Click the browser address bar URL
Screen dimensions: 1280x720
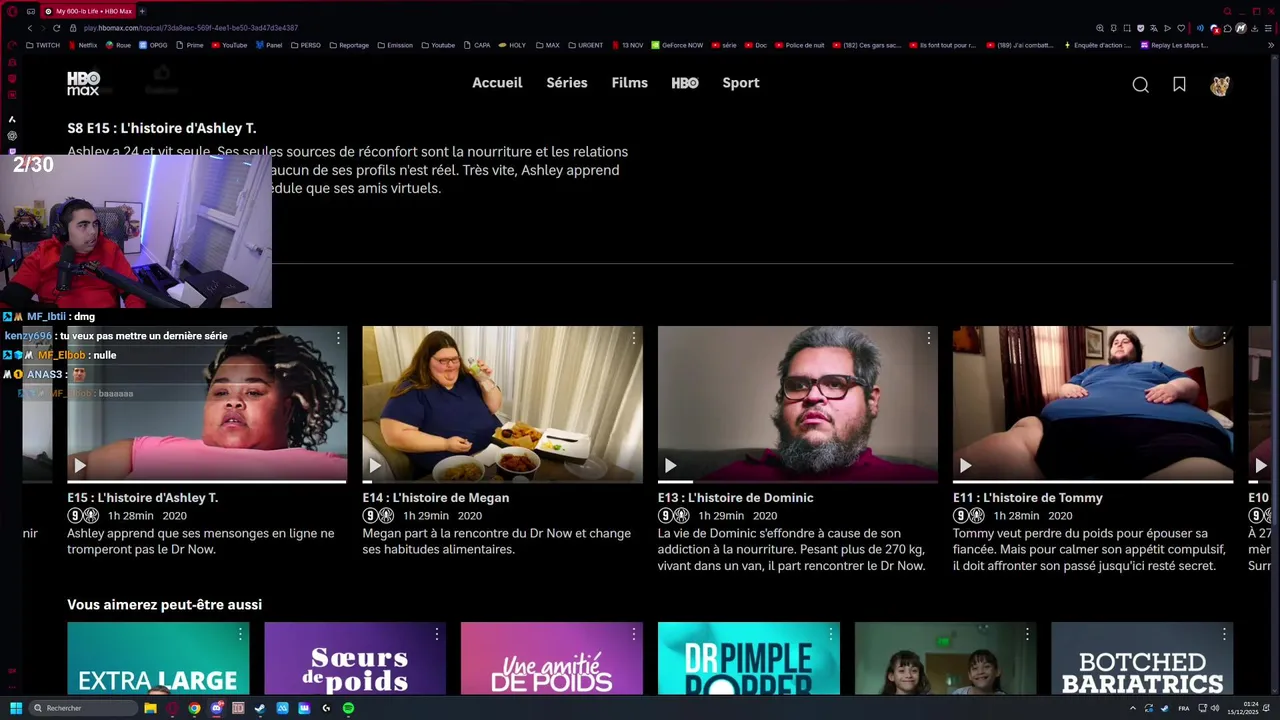click(x=190, y=28)
